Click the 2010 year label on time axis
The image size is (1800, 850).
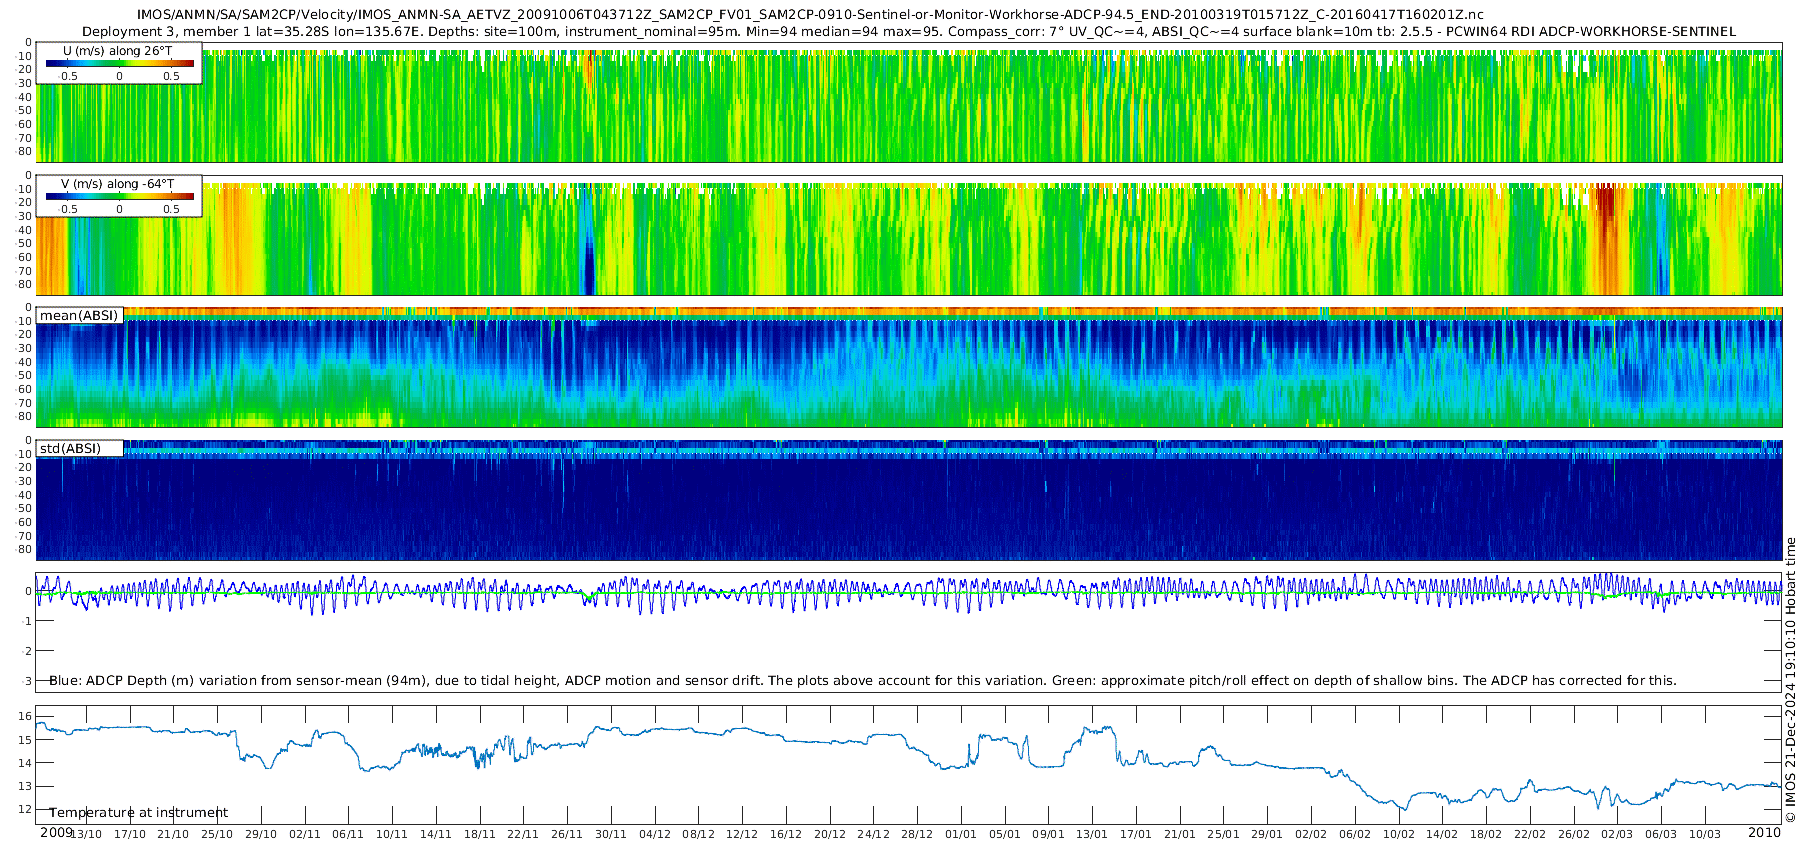pos(1764,832)
